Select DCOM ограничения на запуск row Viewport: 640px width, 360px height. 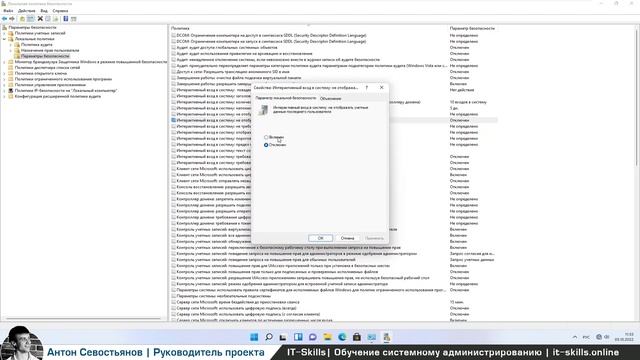pos(271,41)
